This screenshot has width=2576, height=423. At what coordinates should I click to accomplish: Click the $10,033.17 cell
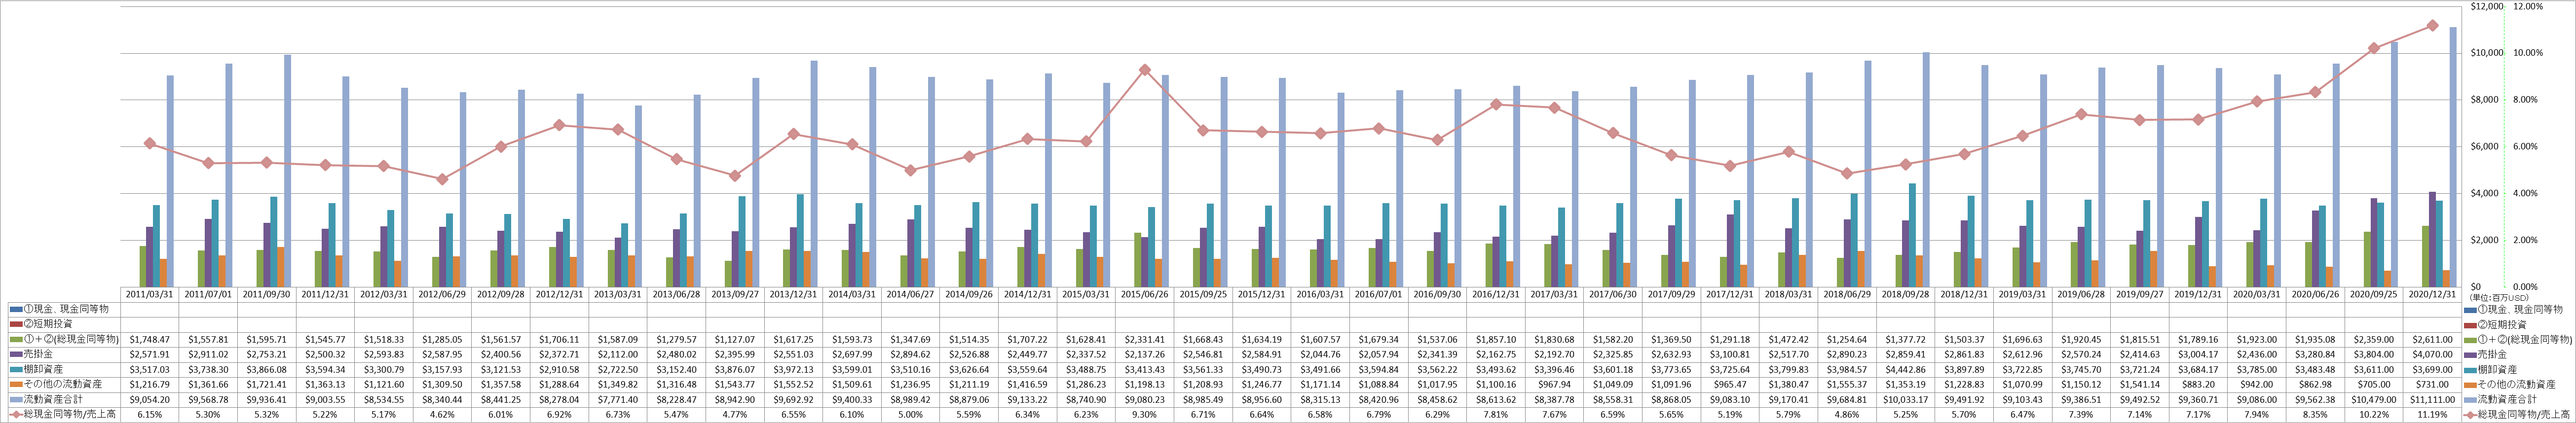1906,399
